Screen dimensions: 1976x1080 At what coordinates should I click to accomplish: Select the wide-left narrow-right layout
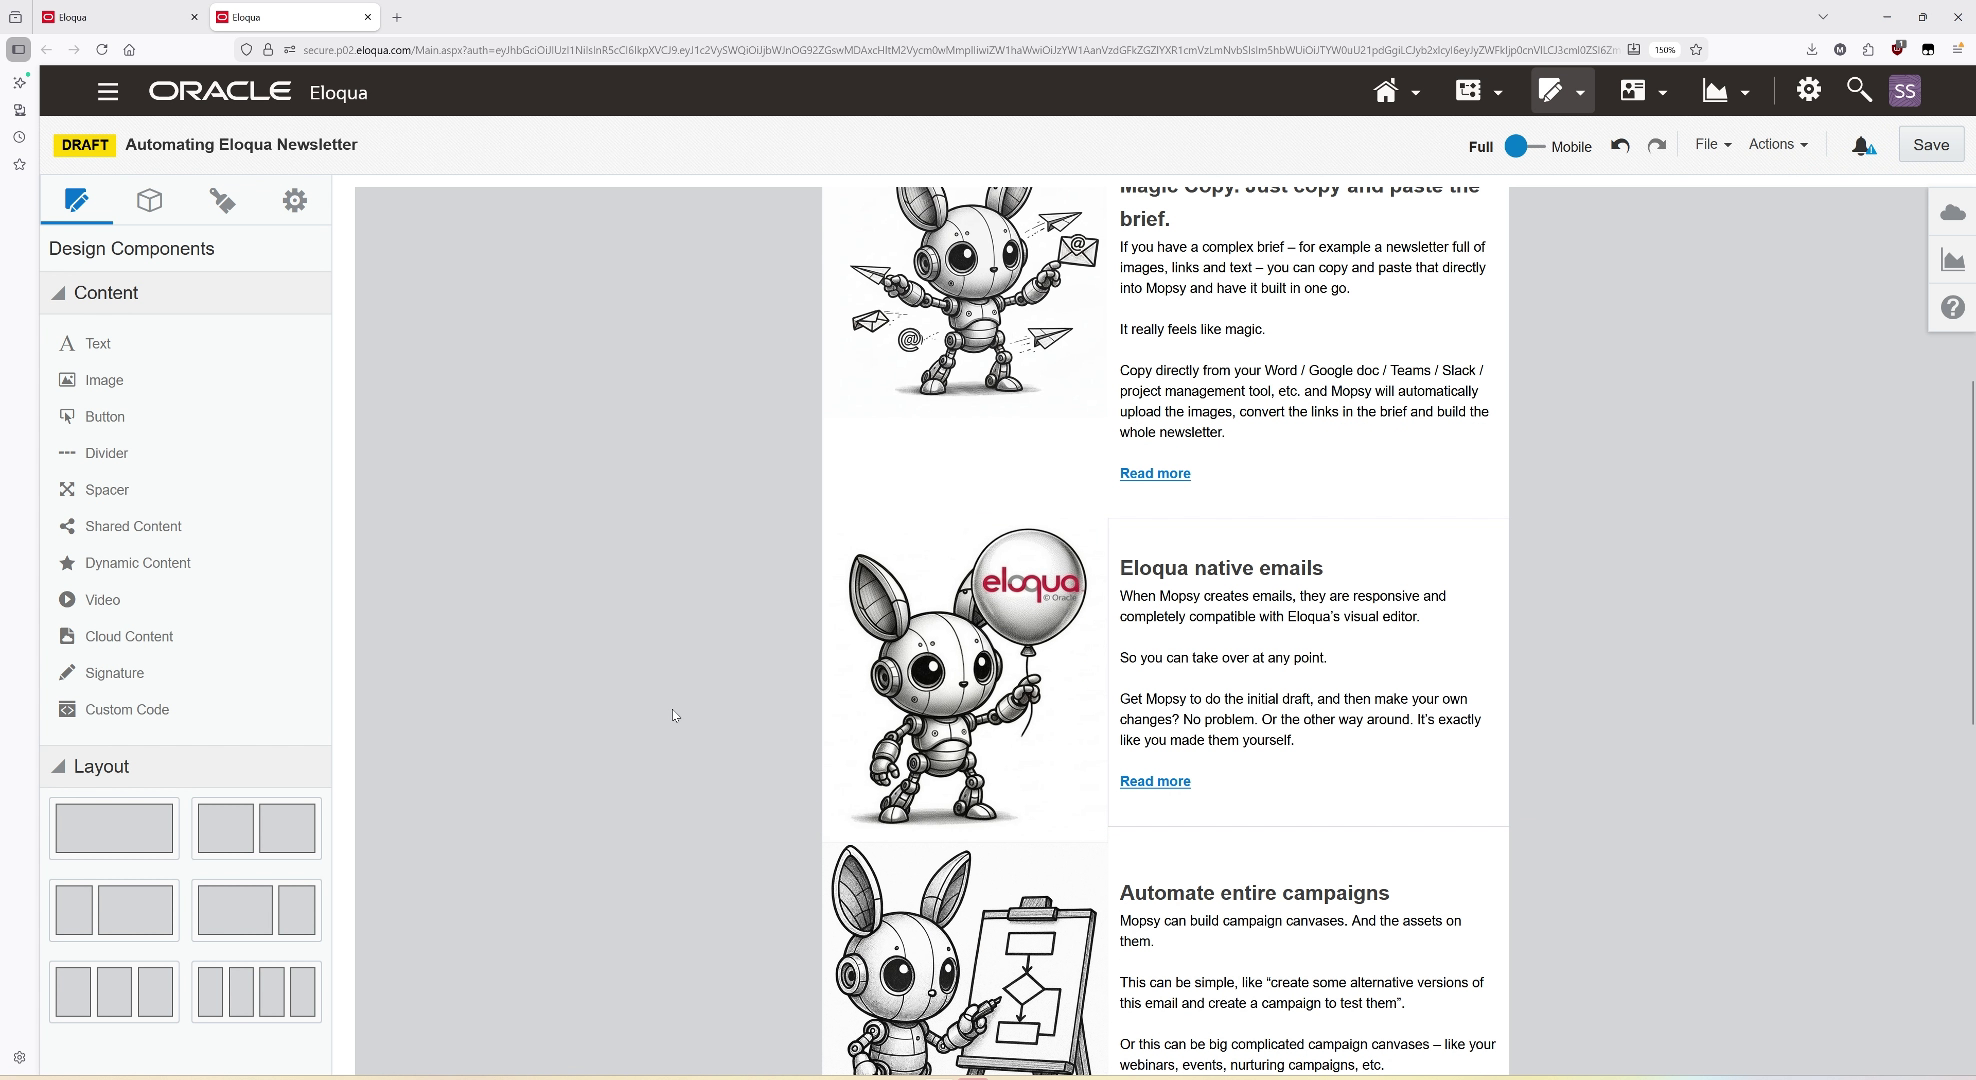256,910
